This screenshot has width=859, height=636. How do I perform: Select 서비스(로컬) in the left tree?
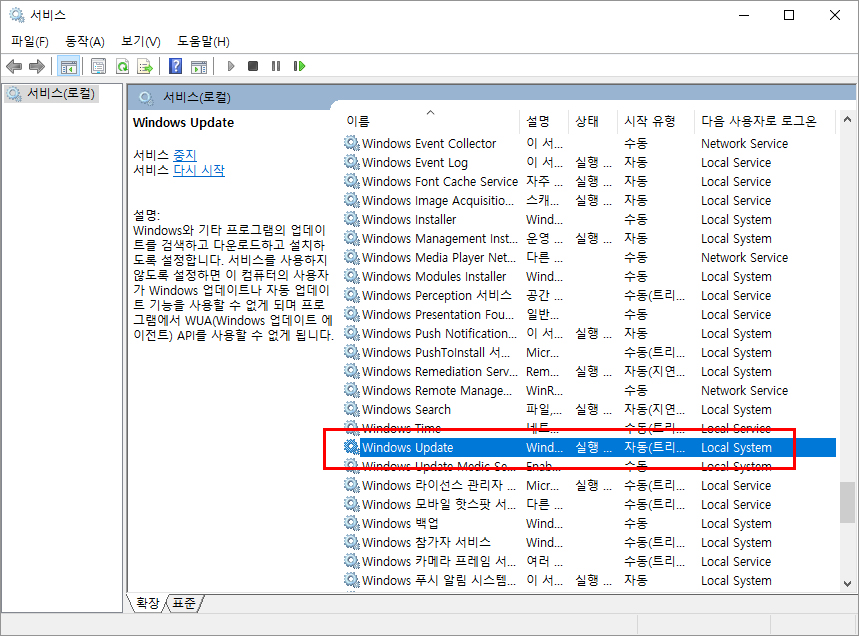click(53, 94)
